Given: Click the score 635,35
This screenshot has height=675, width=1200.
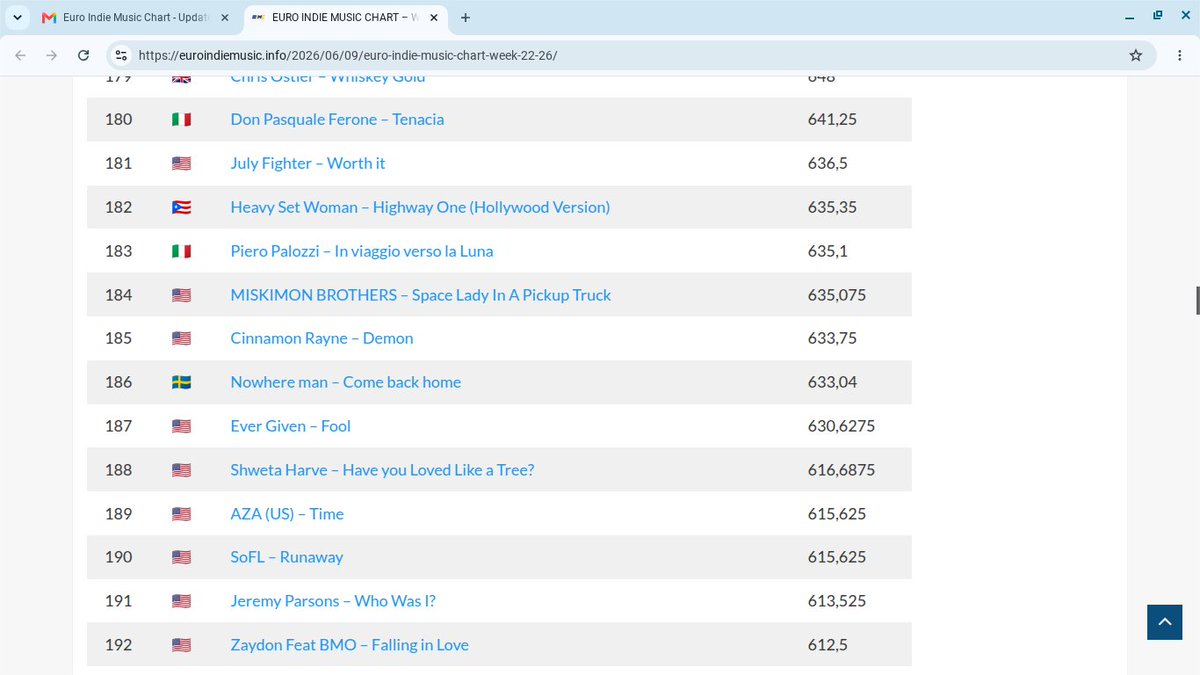Looking at the screenshot, I should point(832,207).
